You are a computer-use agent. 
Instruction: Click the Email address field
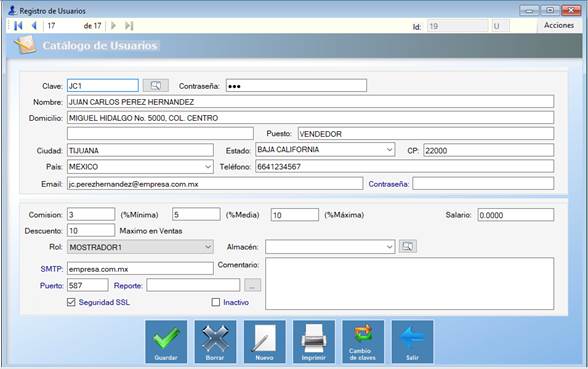[x=215, y=184]
